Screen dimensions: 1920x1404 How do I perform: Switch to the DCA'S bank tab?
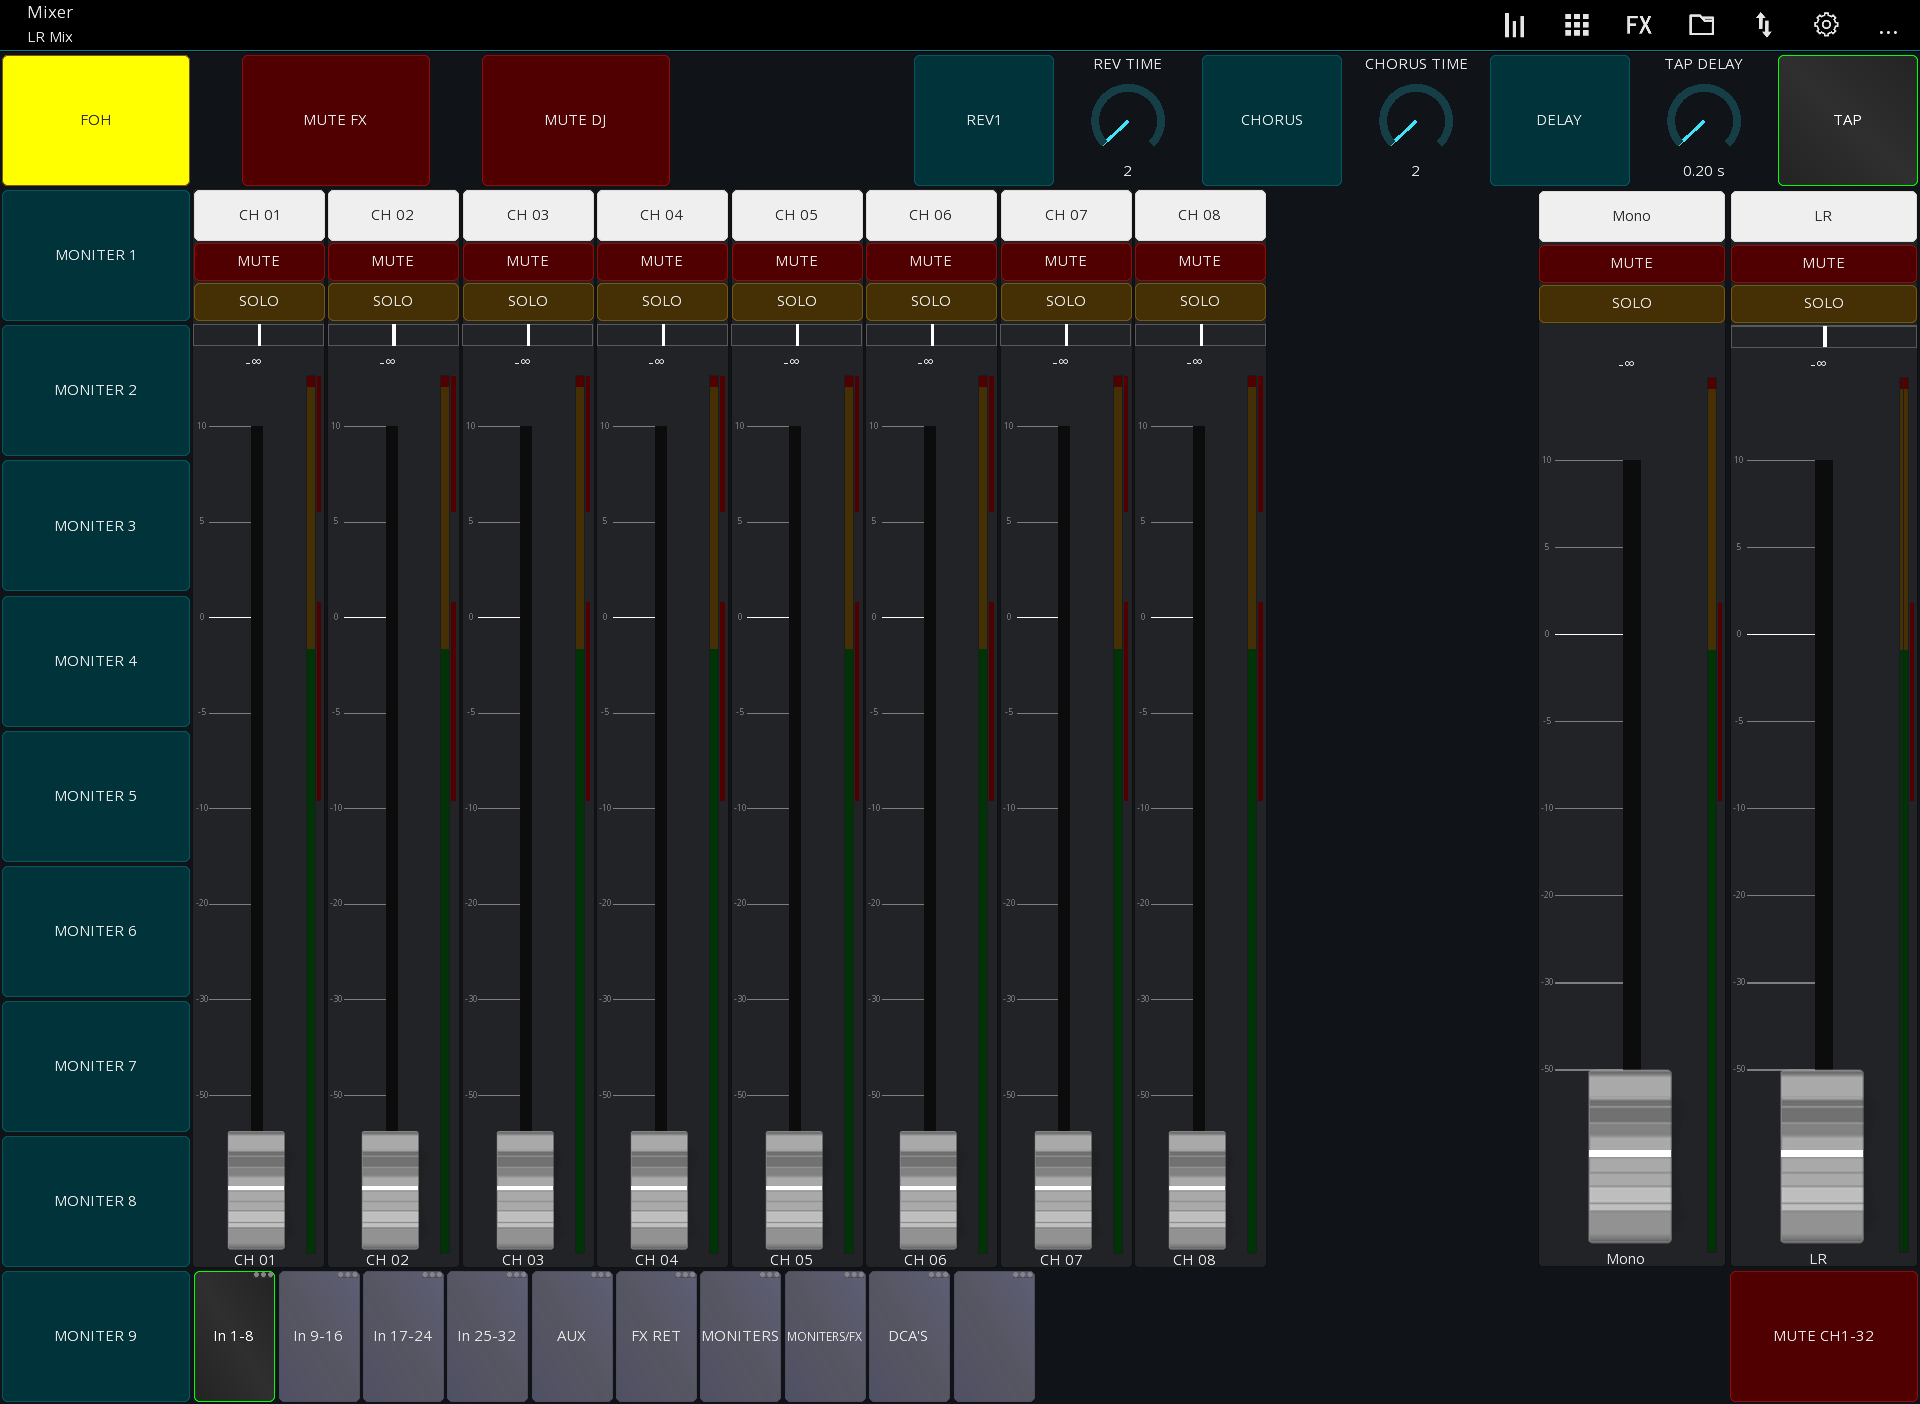point(908,1336)
